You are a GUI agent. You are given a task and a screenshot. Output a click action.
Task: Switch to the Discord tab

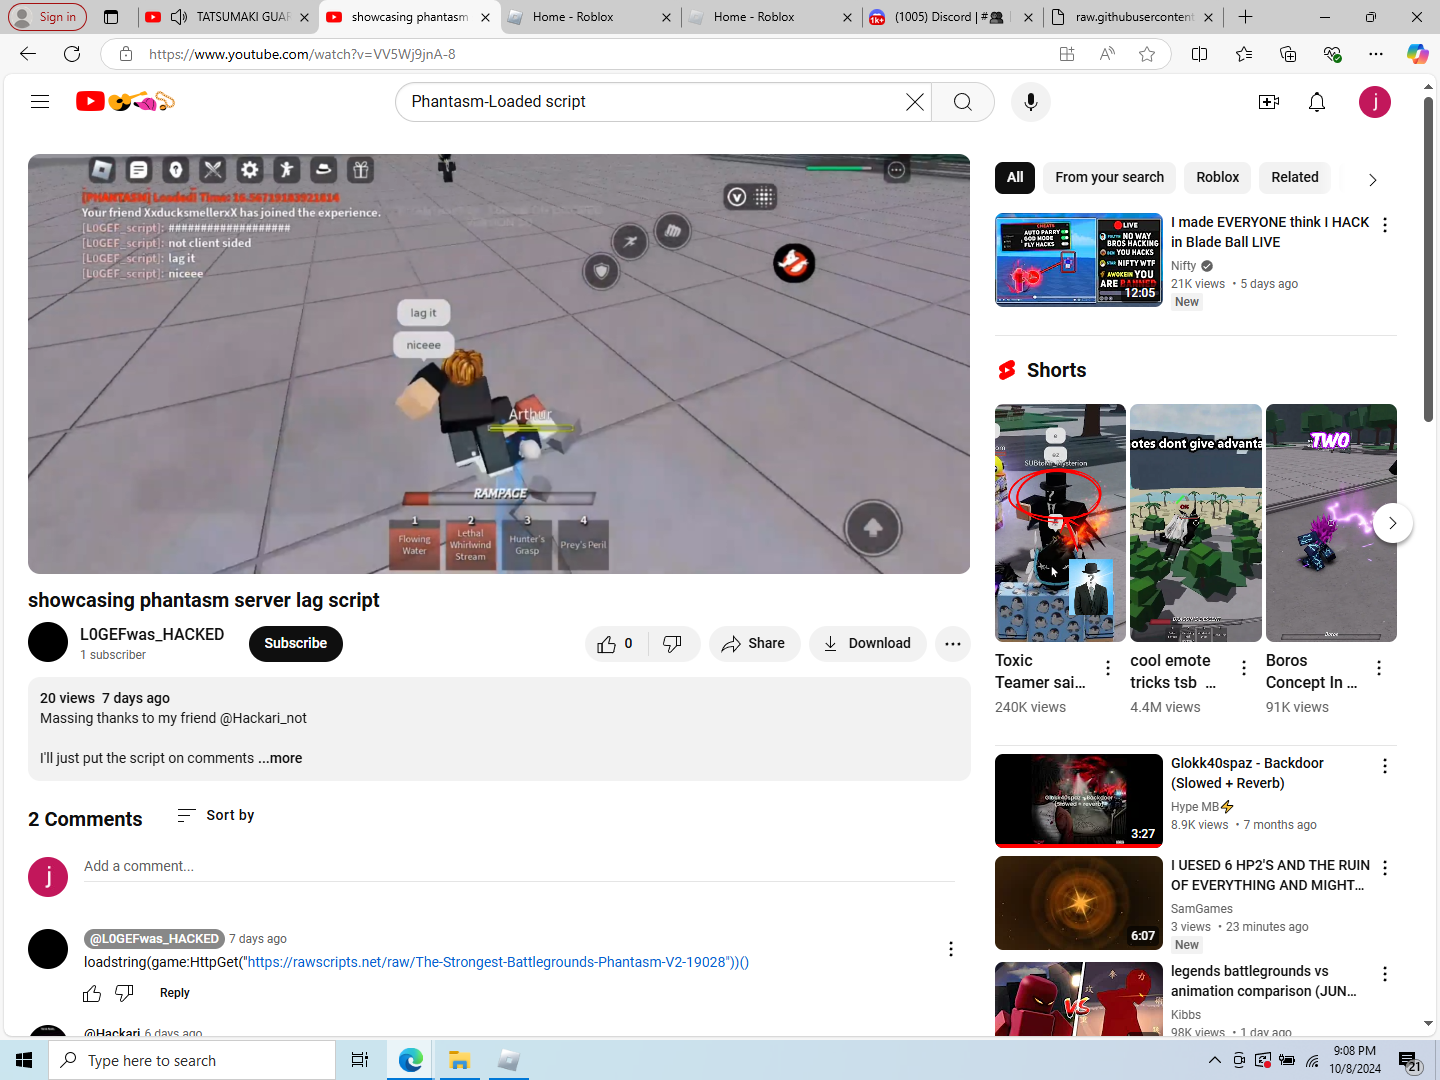(x=950, y=17)
